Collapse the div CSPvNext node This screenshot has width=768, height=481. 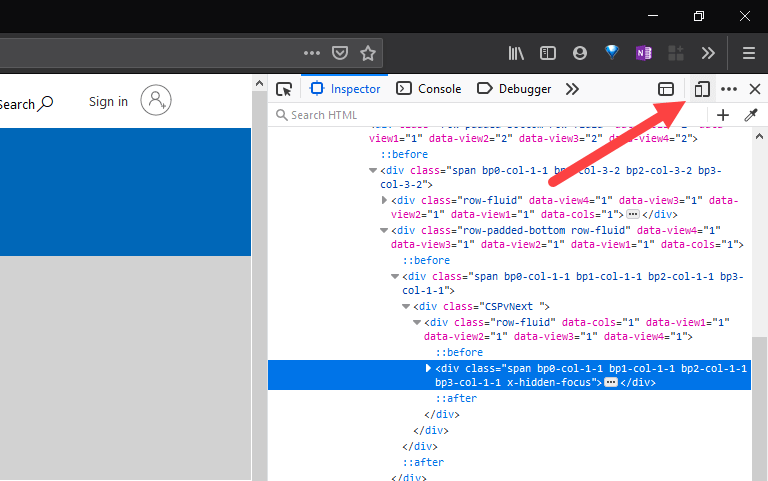coord(406,307)
